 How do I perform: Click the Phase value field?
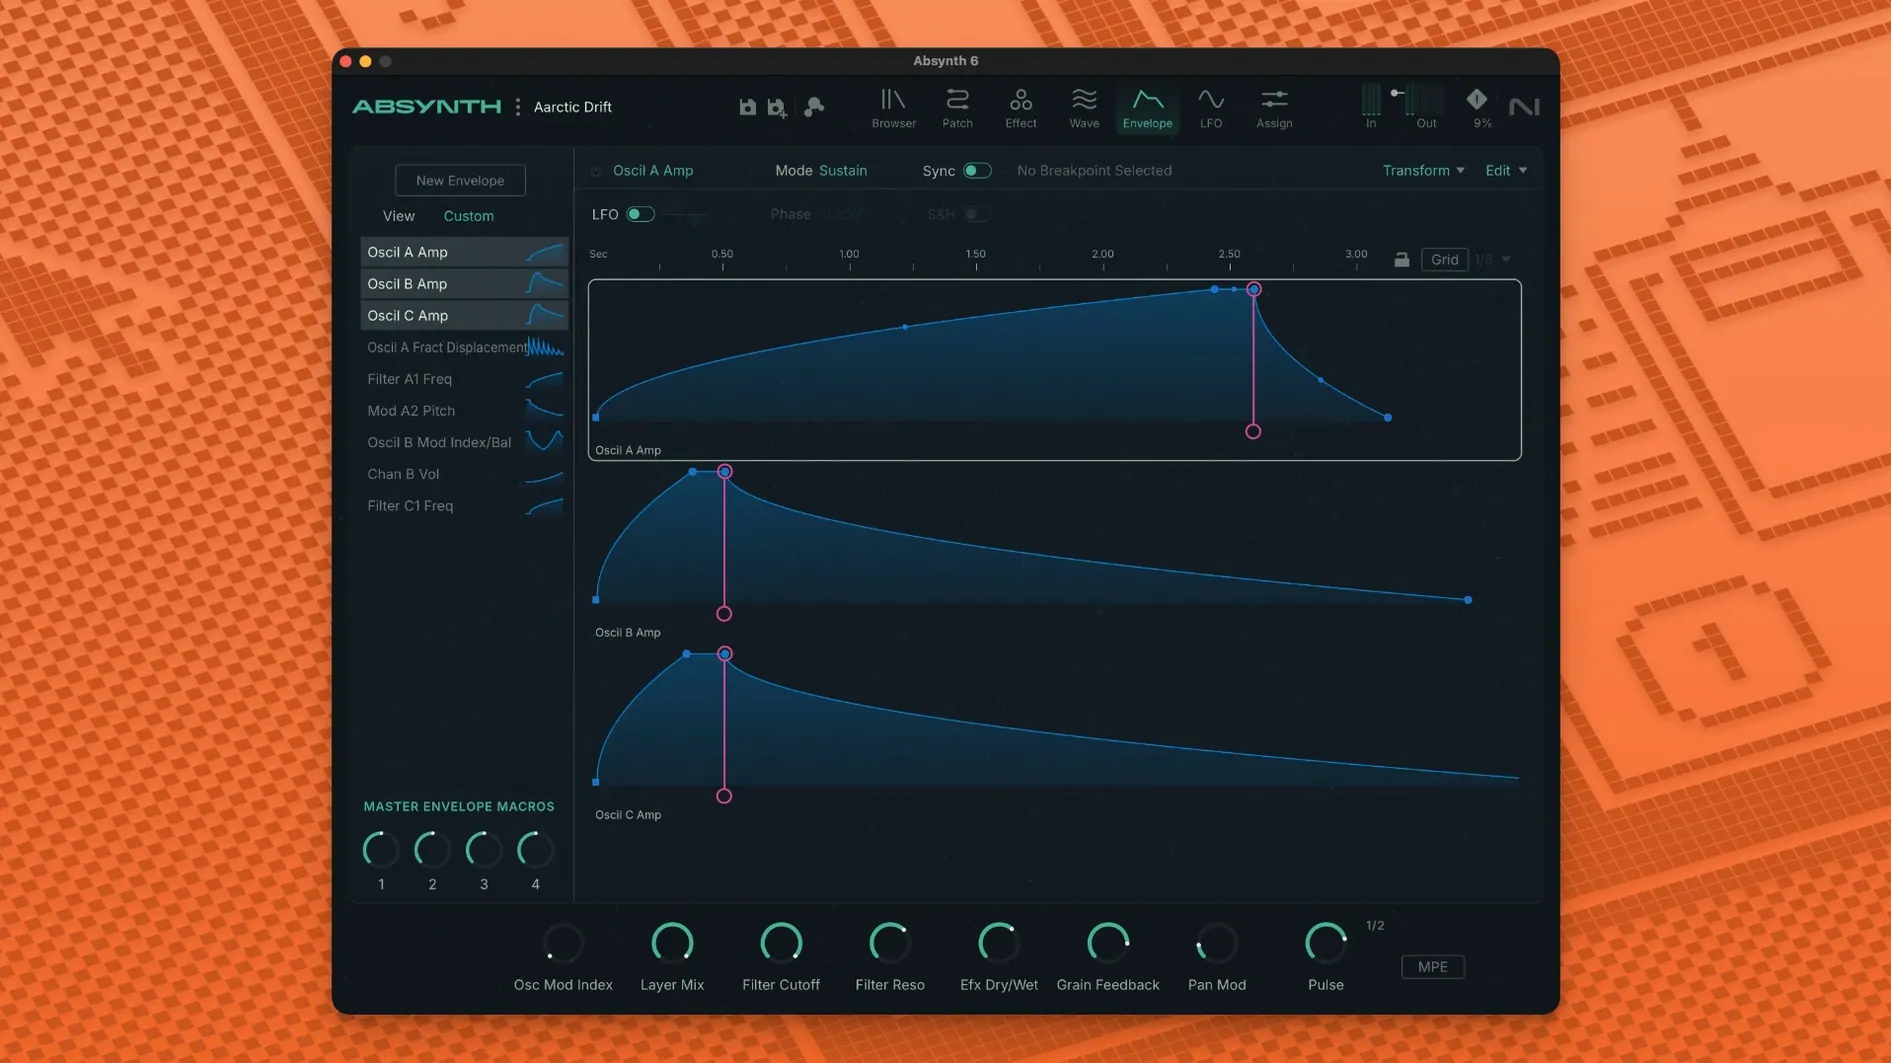pos(842,214)
